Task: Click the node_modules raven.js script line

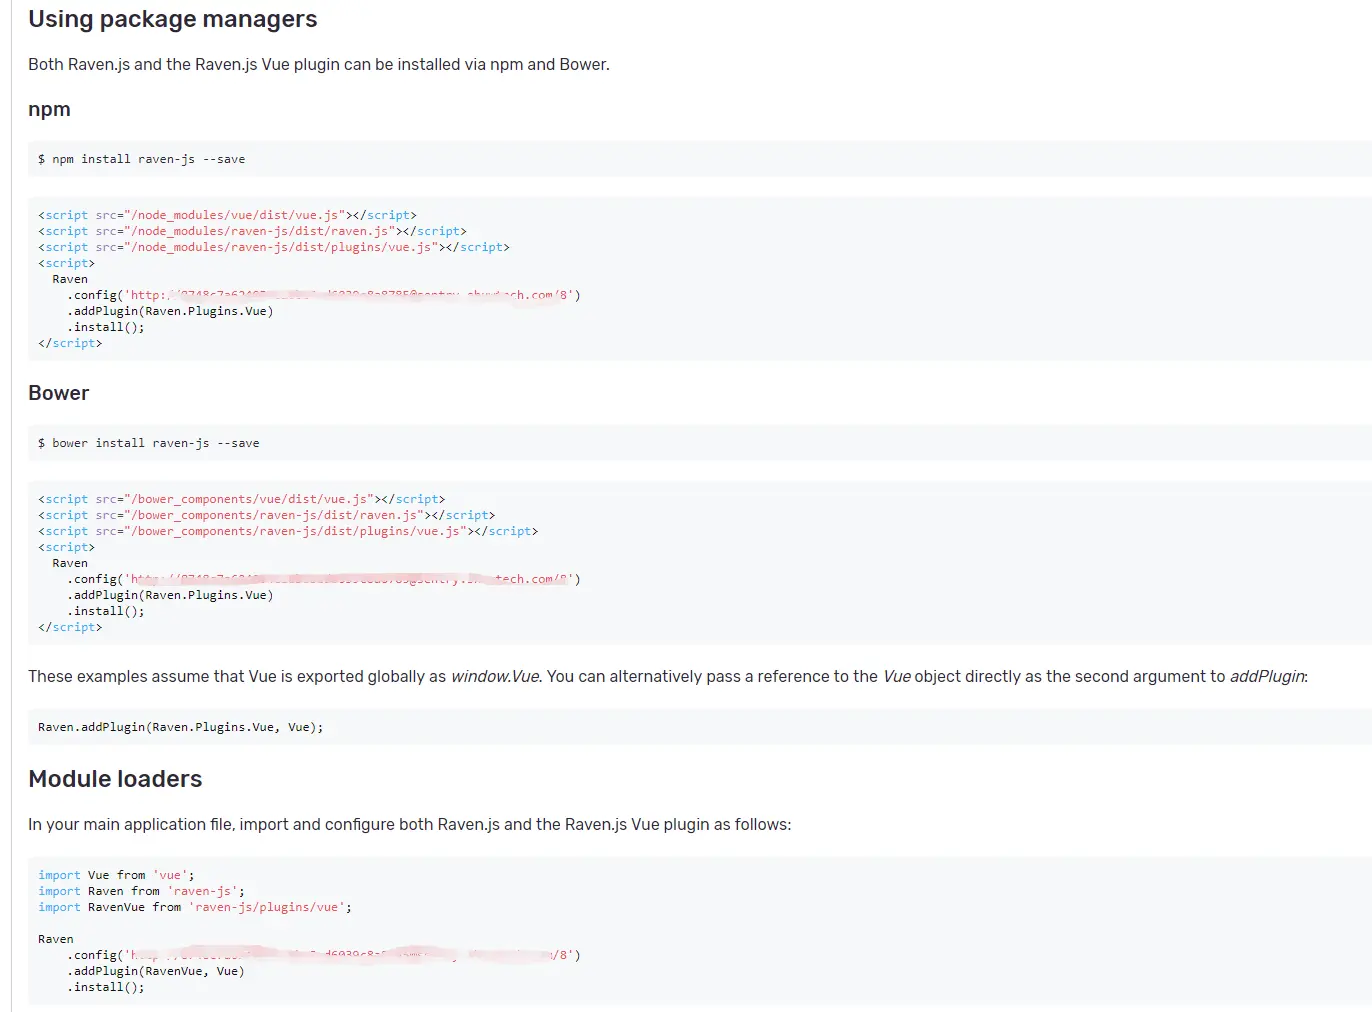Action: [x=252, y=231]
